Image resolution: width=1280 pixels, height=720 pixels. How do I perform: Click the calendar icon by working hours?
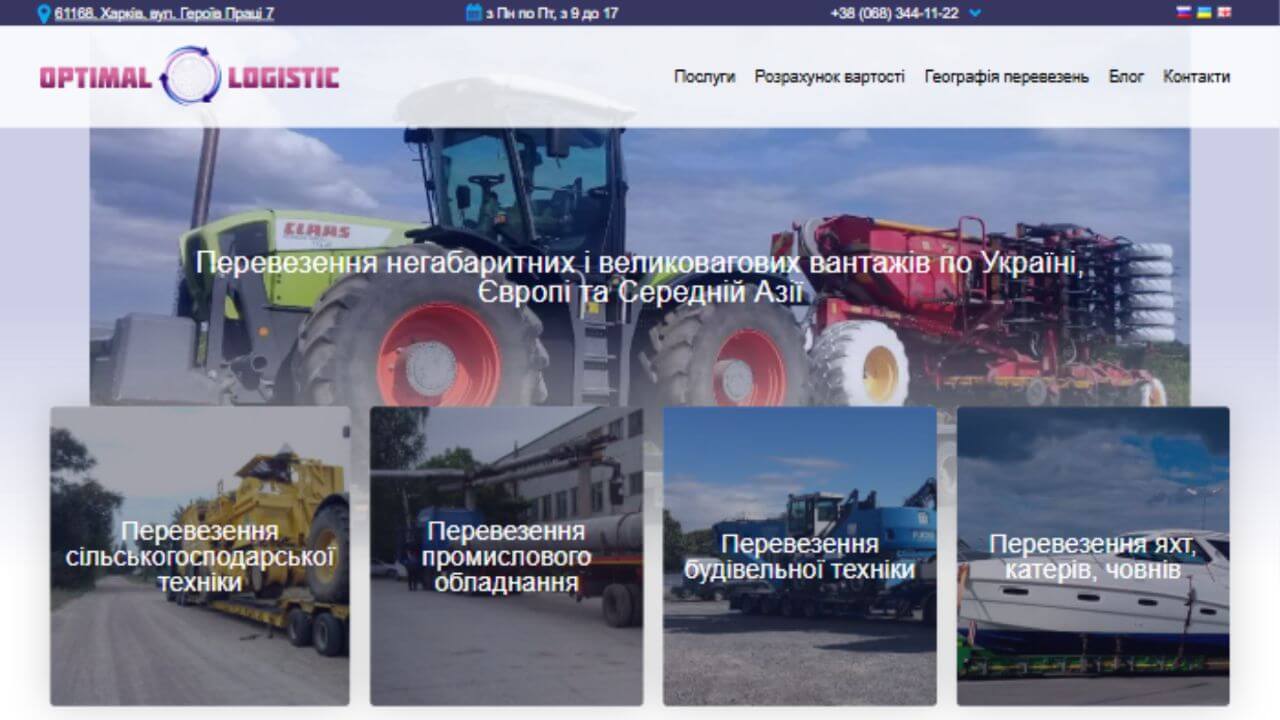tap(474, 13)
